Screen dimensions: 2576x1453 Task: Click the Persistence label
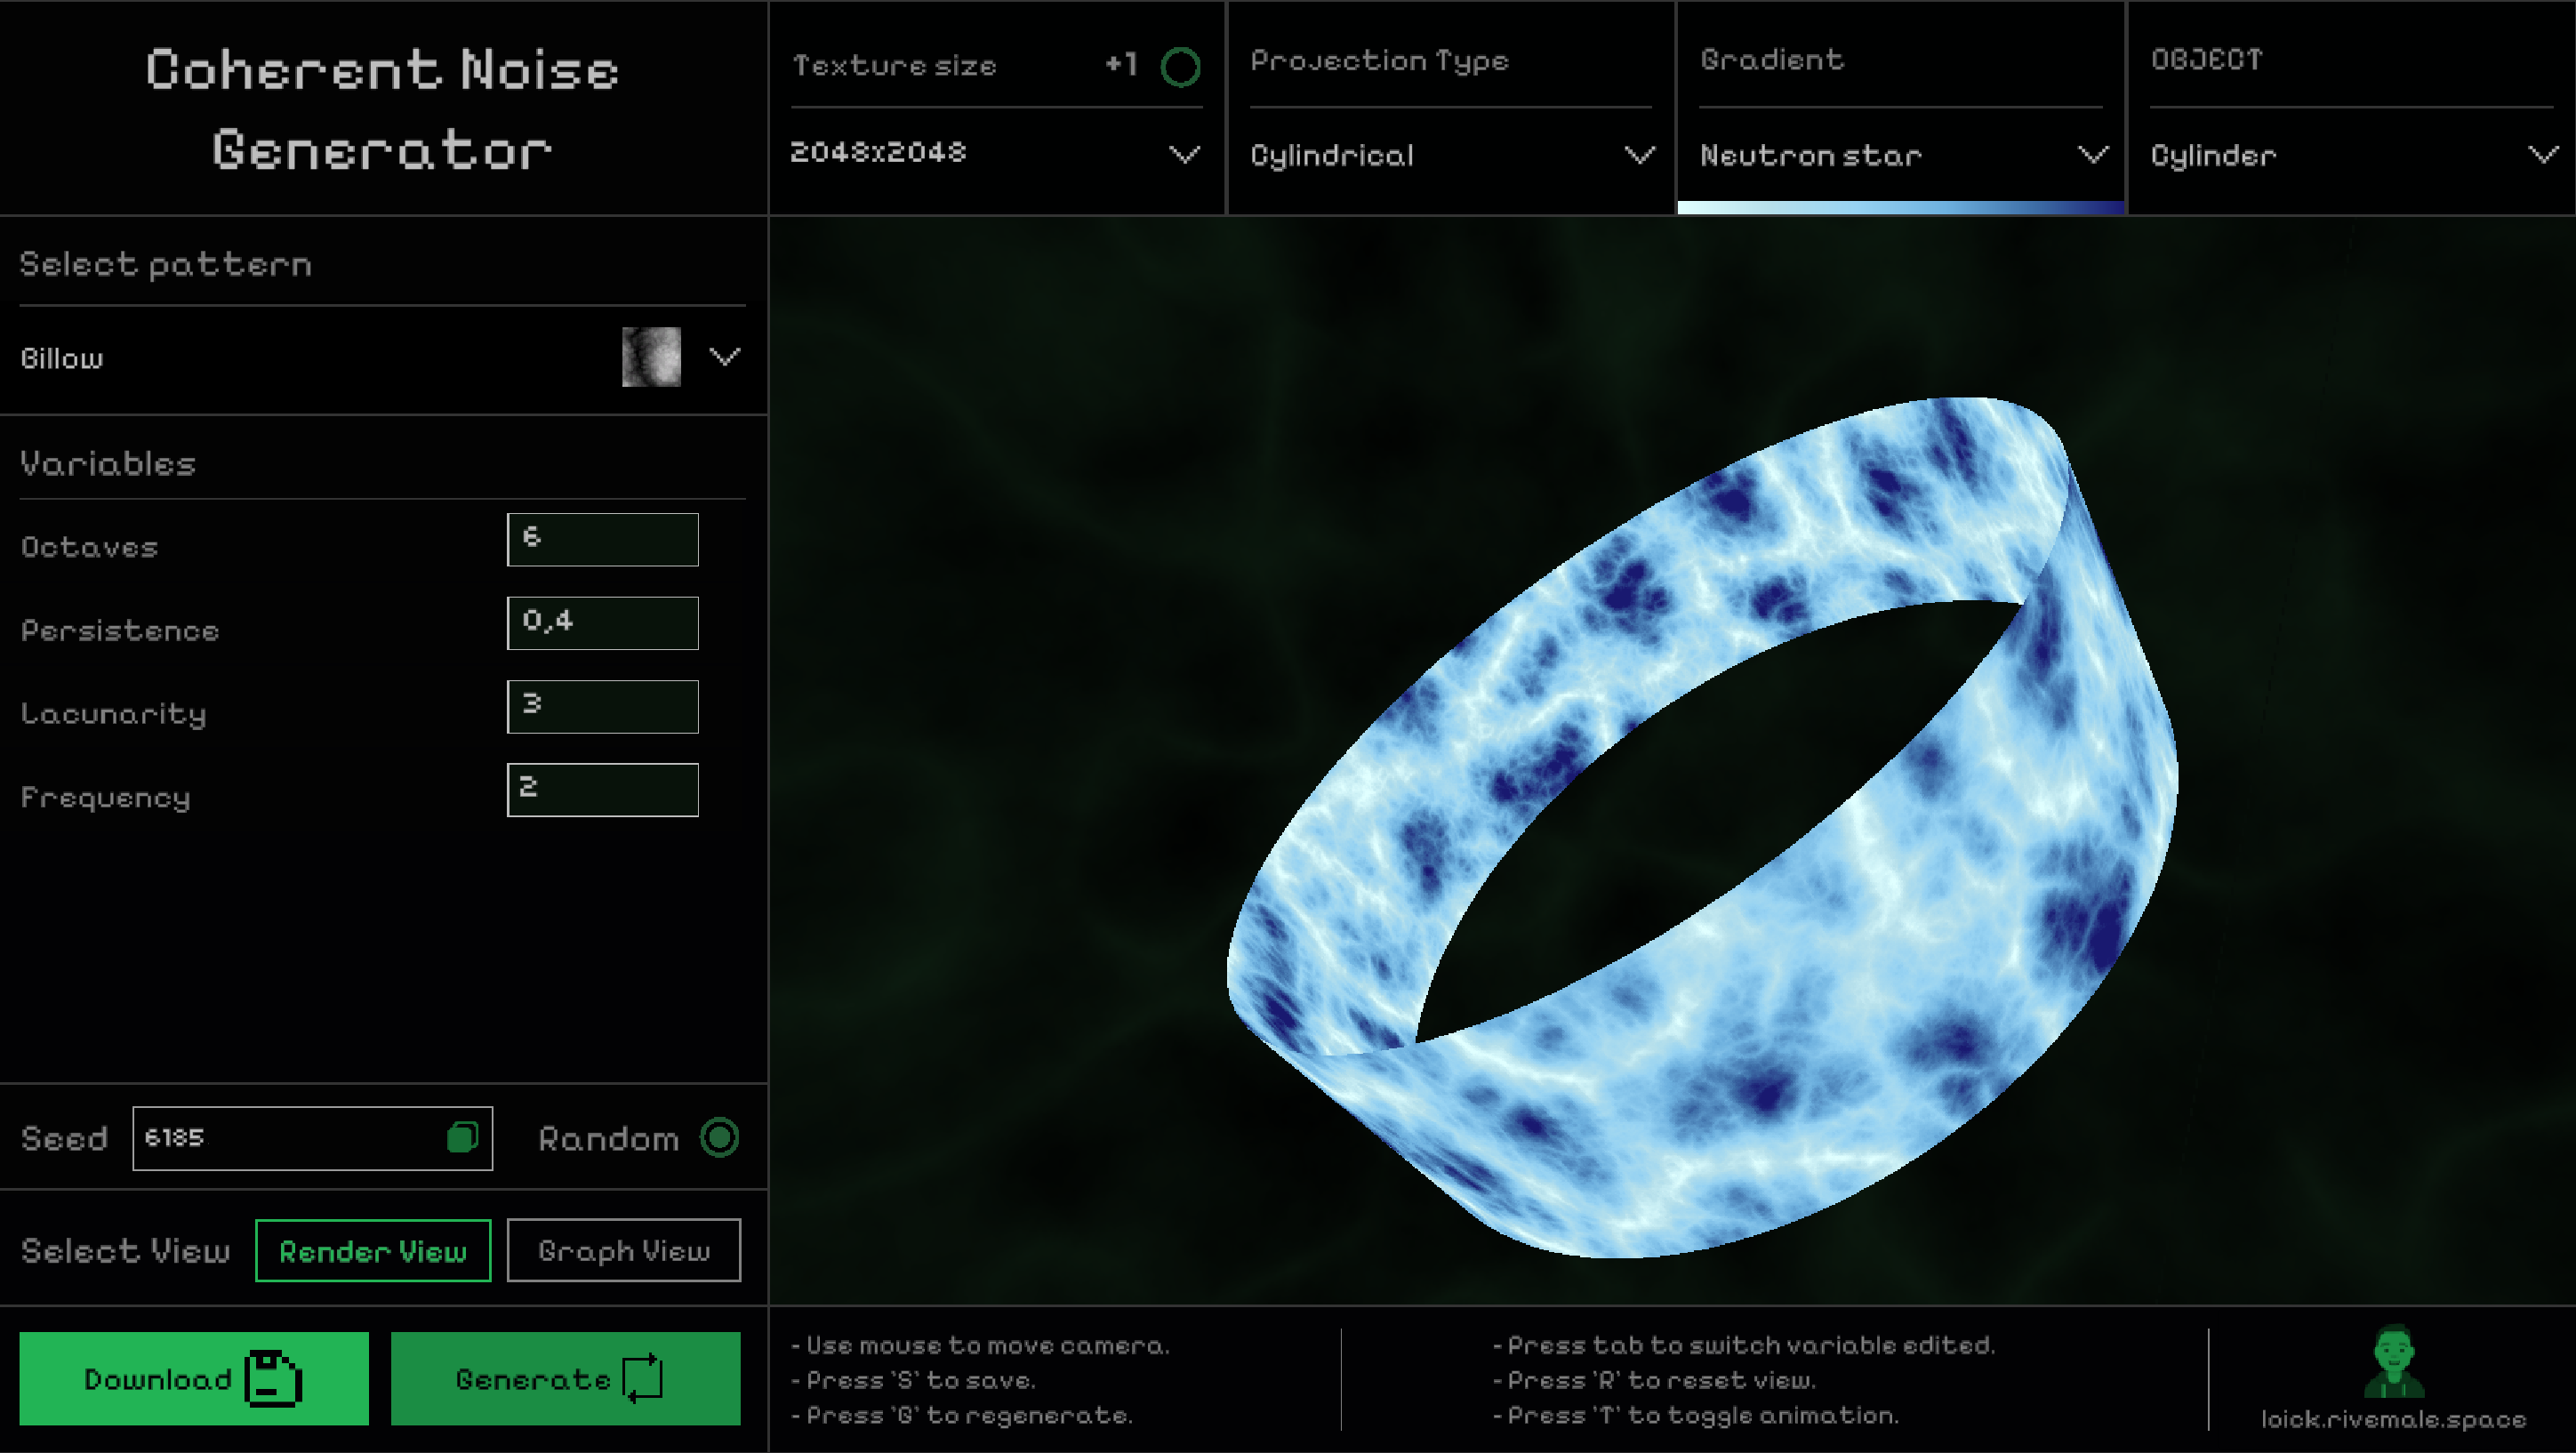[x=120, y=630]
